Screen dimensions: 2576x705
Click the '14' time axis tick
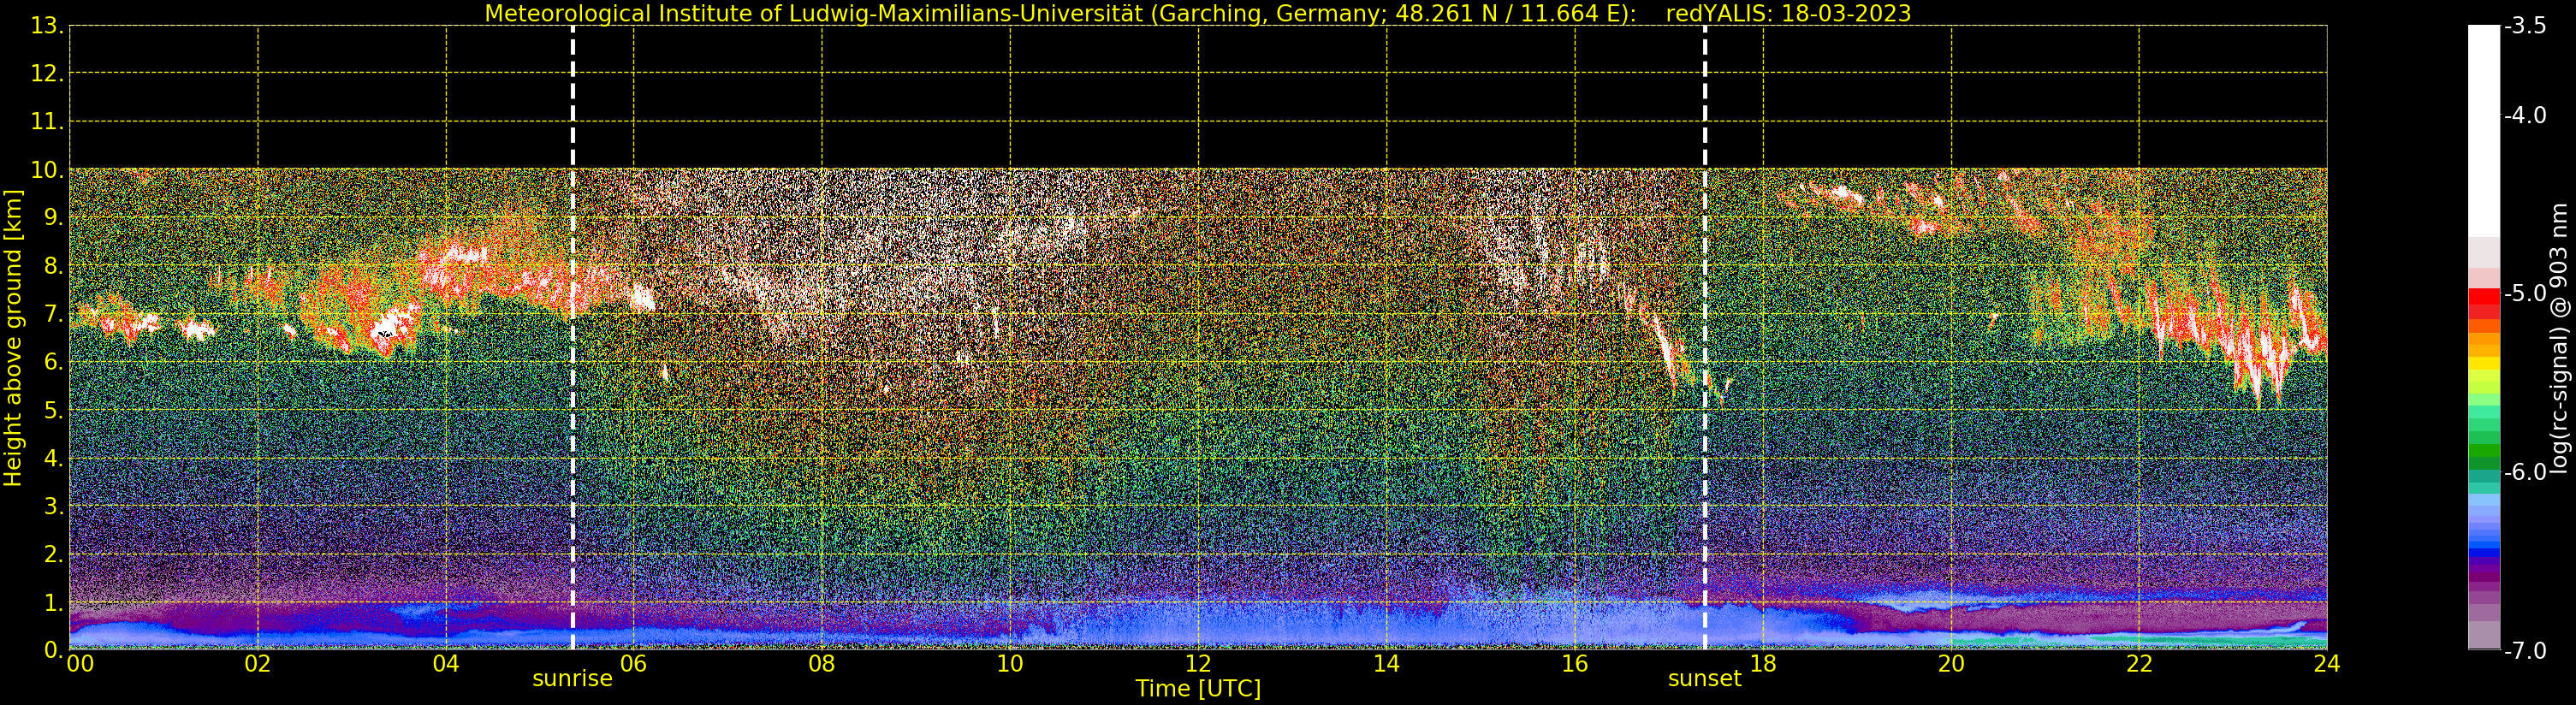click(x=1386, y=664)
